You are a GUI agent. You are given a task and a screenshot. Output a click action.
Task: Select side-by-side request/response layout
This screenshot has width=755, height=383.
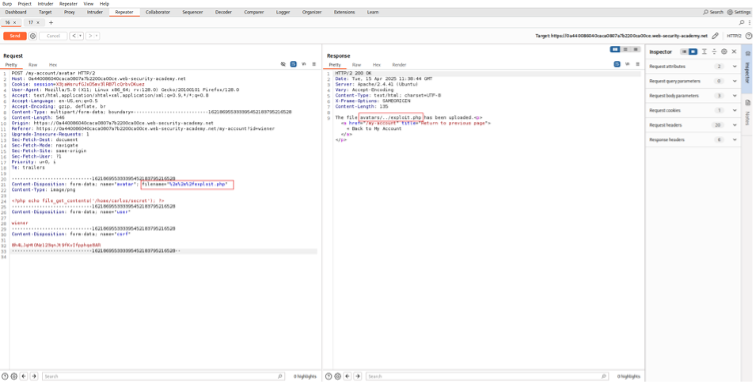pos(615,49)
